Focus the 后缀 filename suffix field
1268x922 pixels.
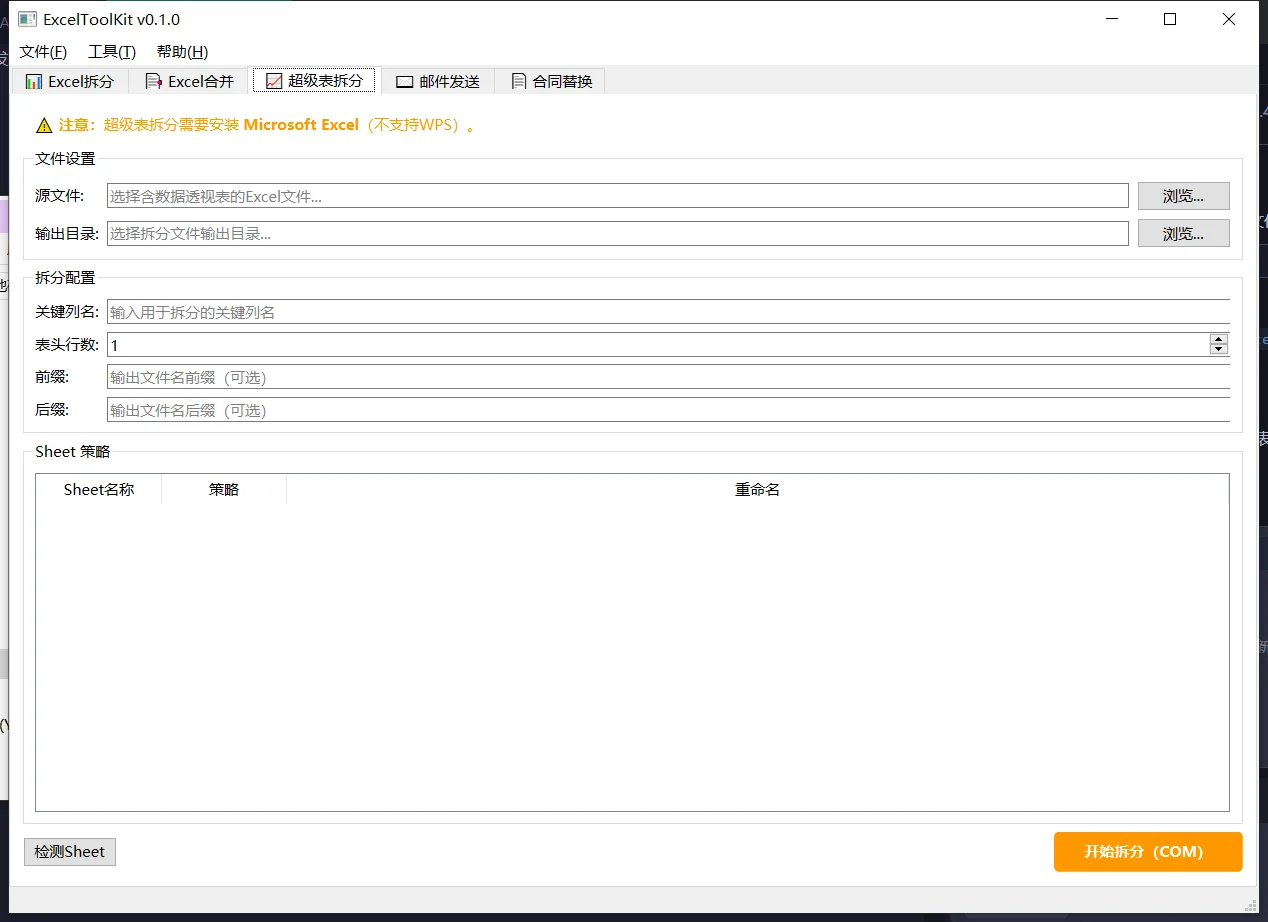(668, 410)
